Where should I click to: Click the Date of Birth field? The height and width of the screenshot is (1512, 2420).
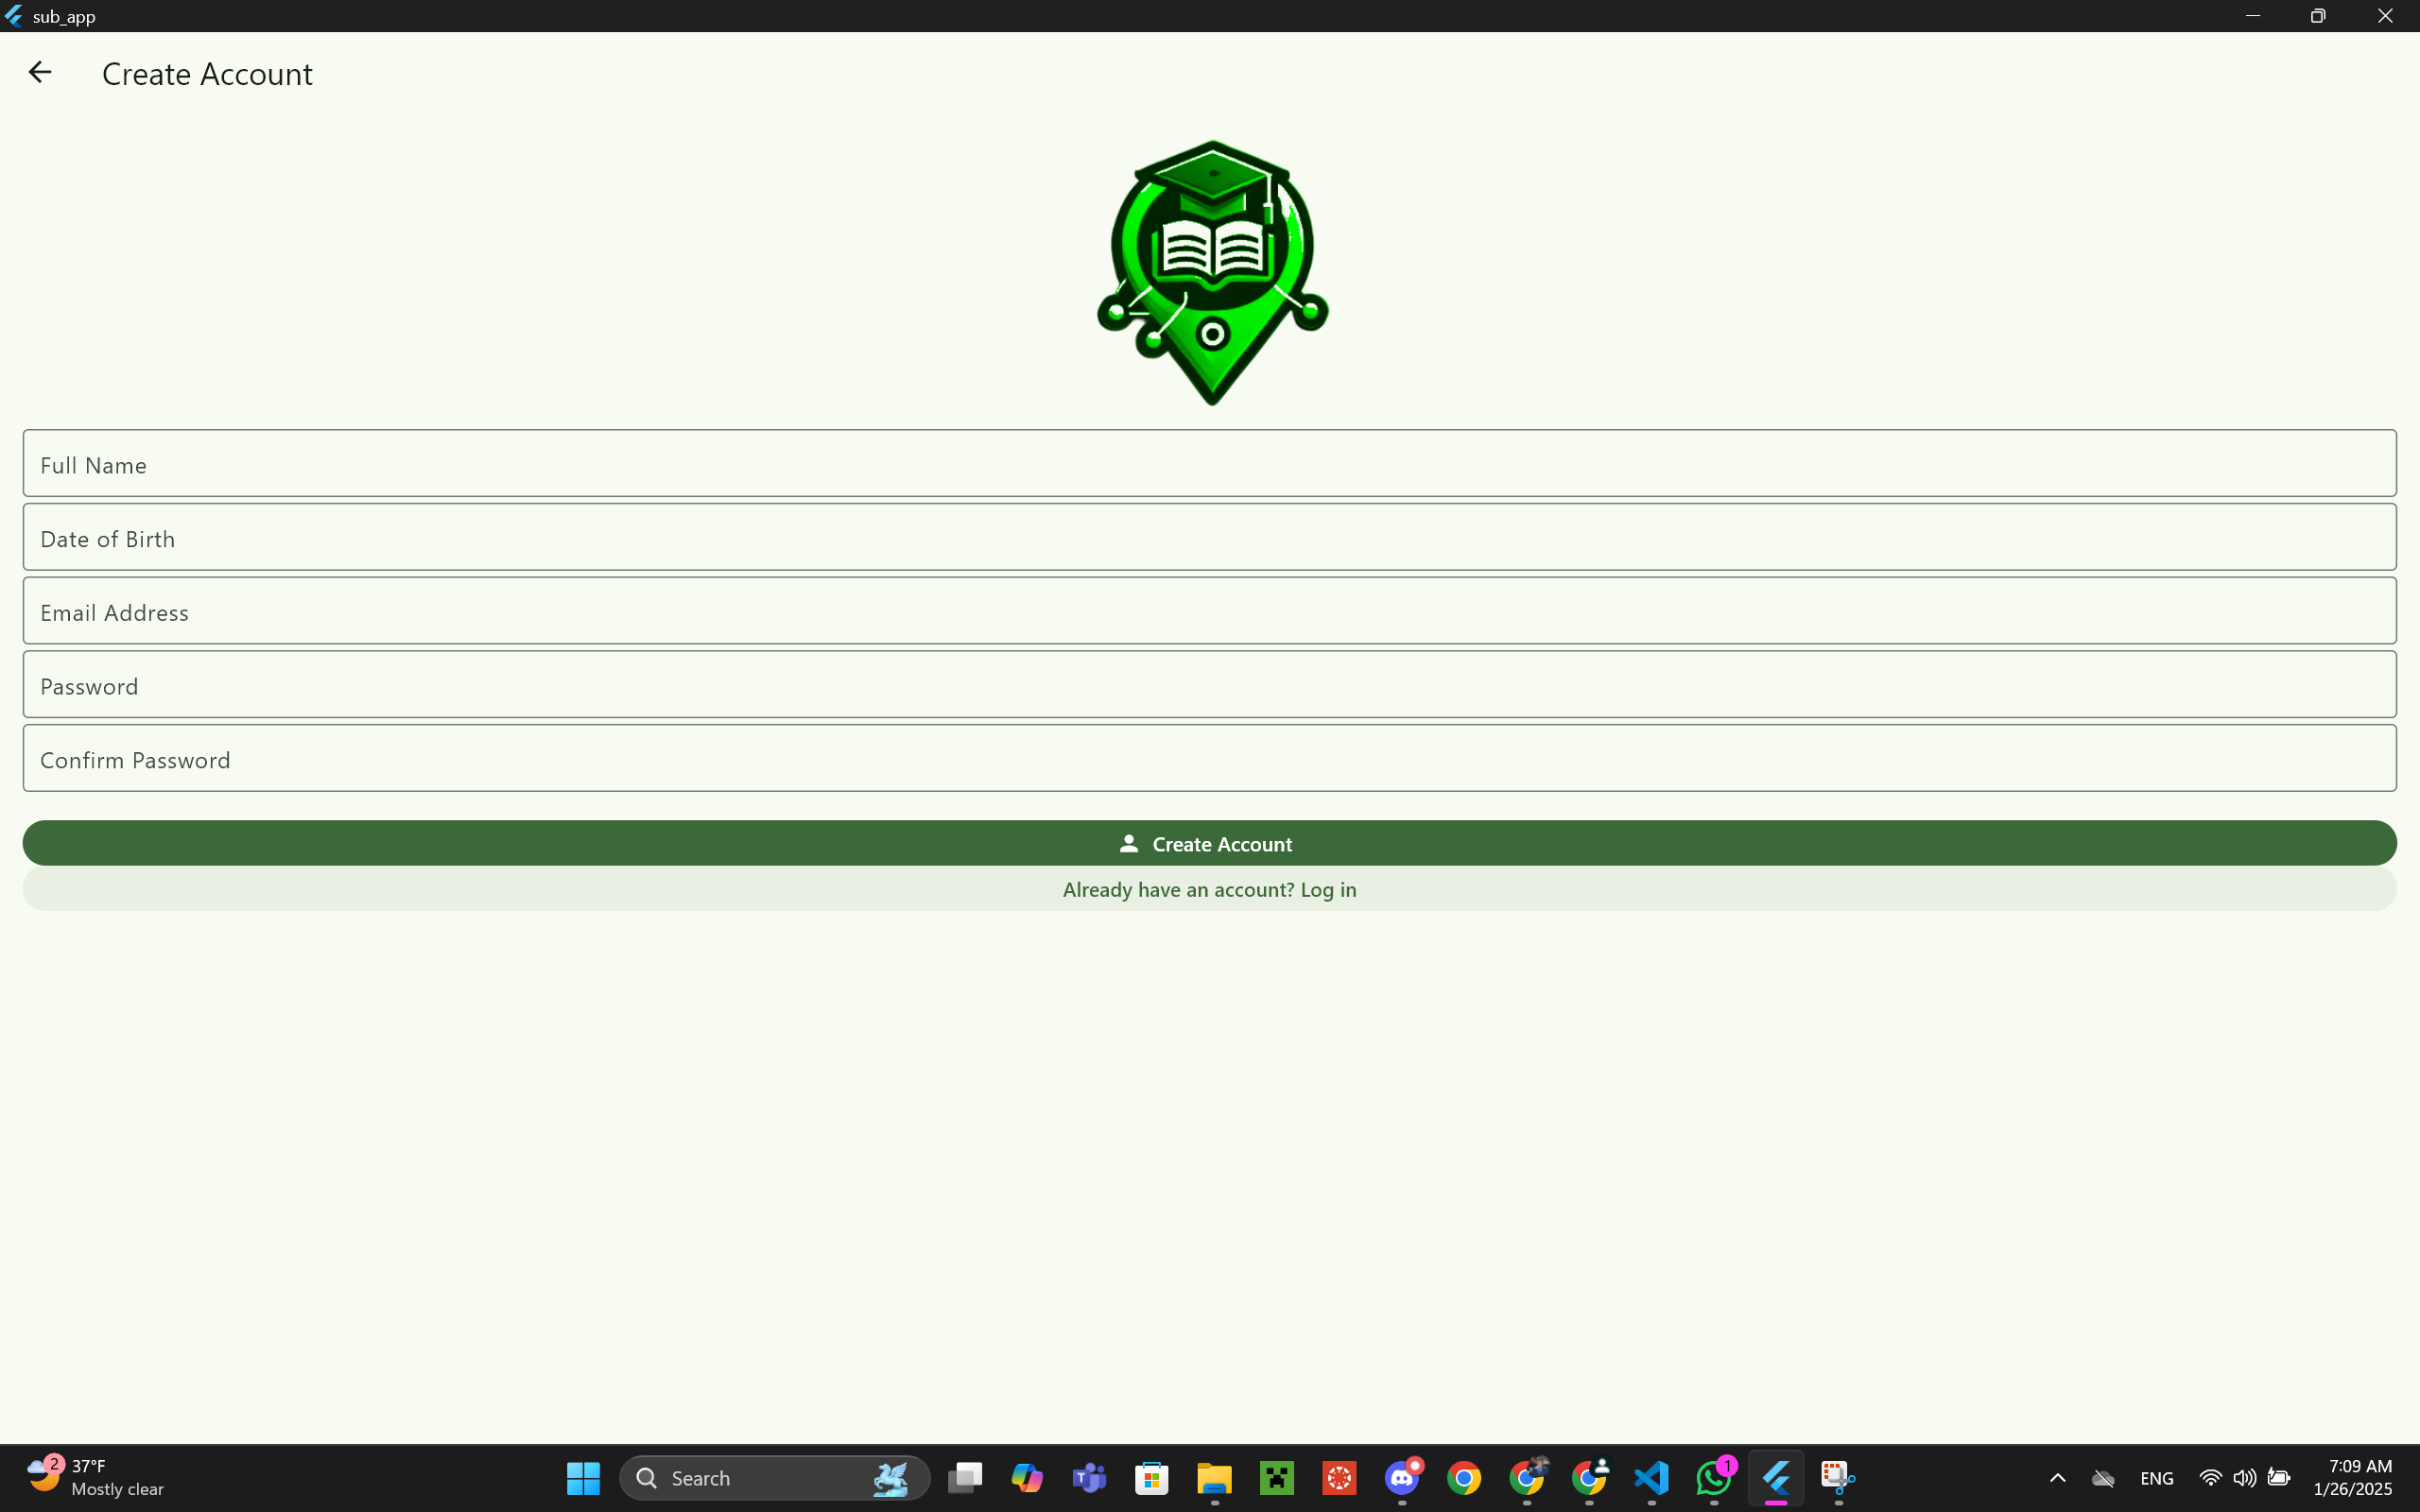point(1209,538)
